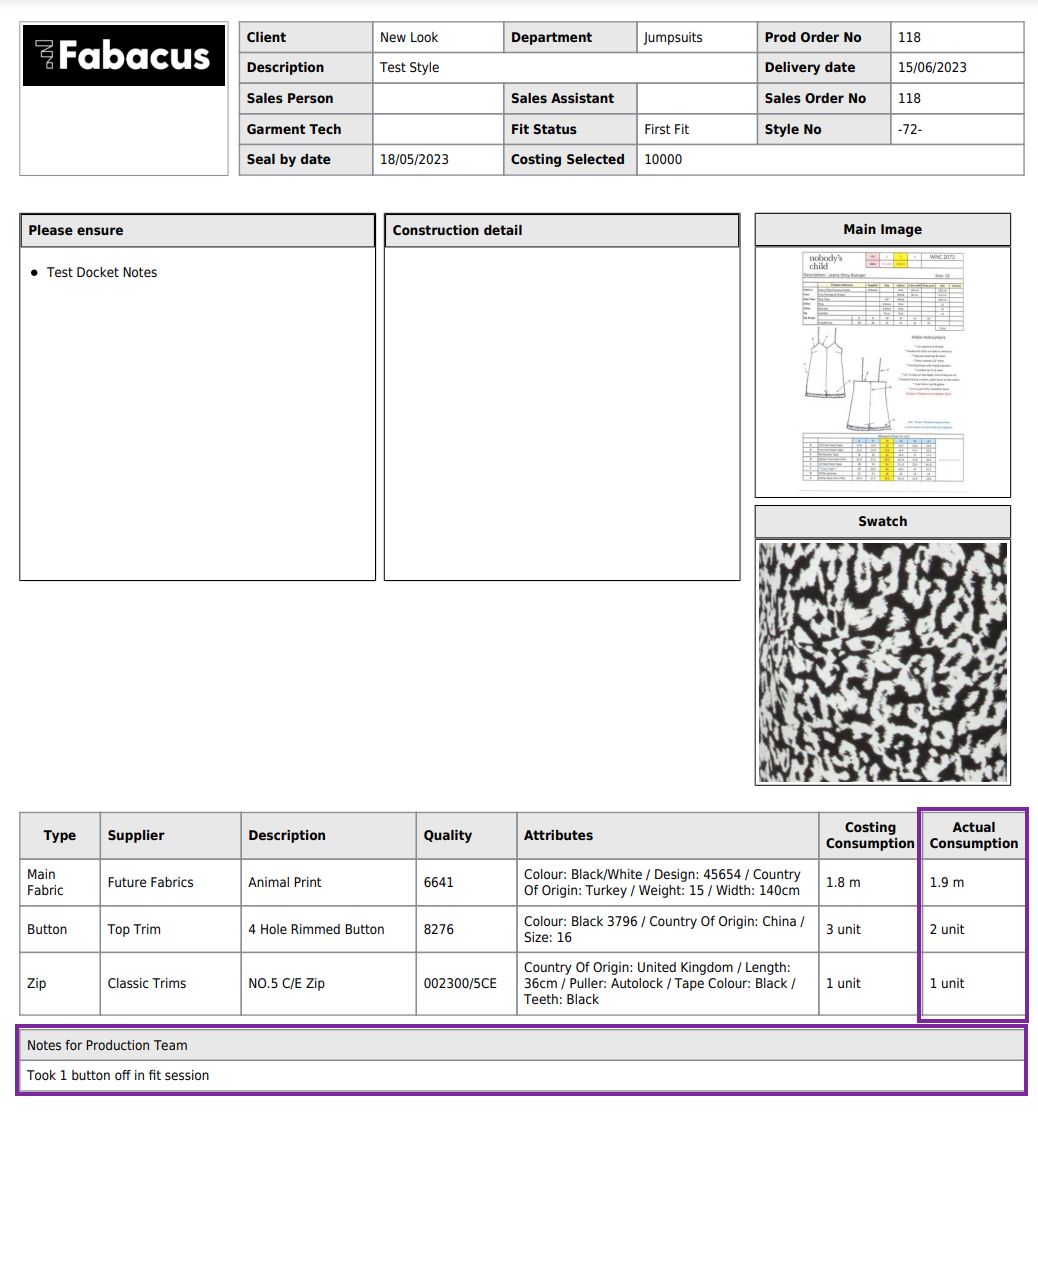Image resolution: width=1038 pixels, height=1264 pixels.
Task: Click the Swatch panel header
Action: (x=882, y=521)
